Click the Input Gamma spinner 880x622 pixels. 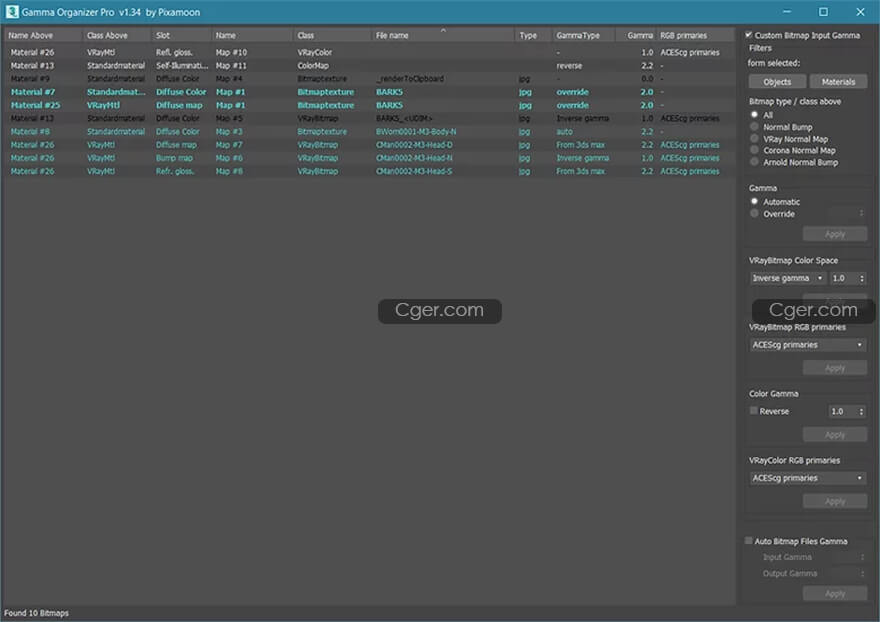[x=847, y=557]
